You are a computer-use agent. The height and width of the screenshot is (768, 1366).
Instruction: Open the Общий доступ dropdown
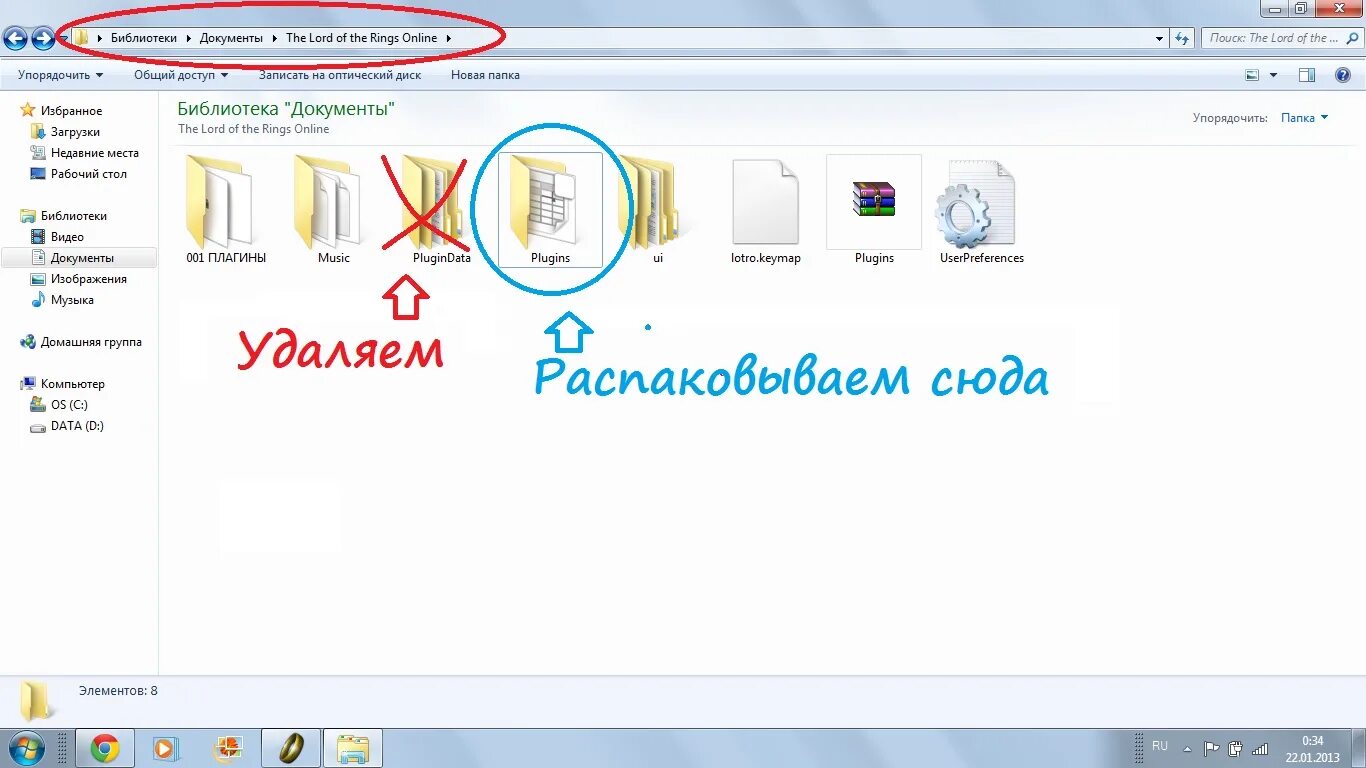(x=181, y=75)
